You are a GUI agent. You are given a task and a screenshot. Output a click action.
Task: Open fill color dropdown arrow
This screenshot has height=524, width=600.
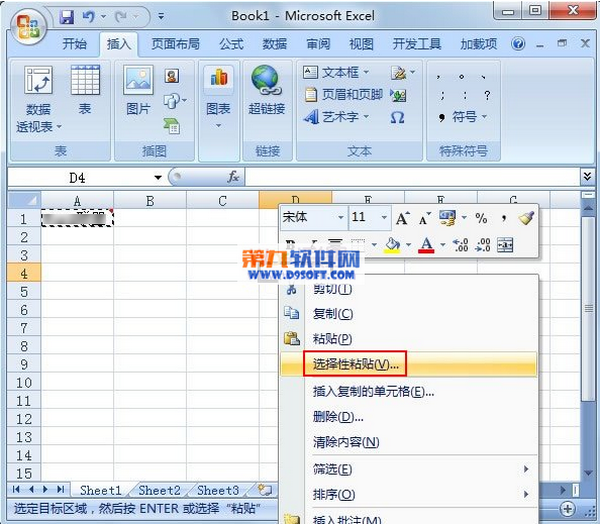pyautogui.click(x=408, y=245)
